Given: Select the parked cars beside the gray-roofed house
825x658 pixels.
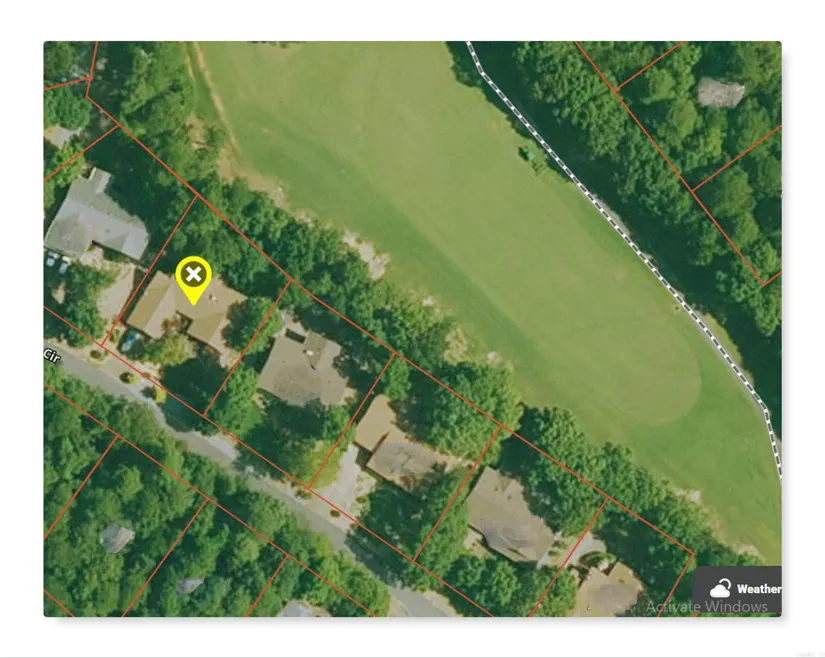Looking at the screenshot, I should 57,262.
